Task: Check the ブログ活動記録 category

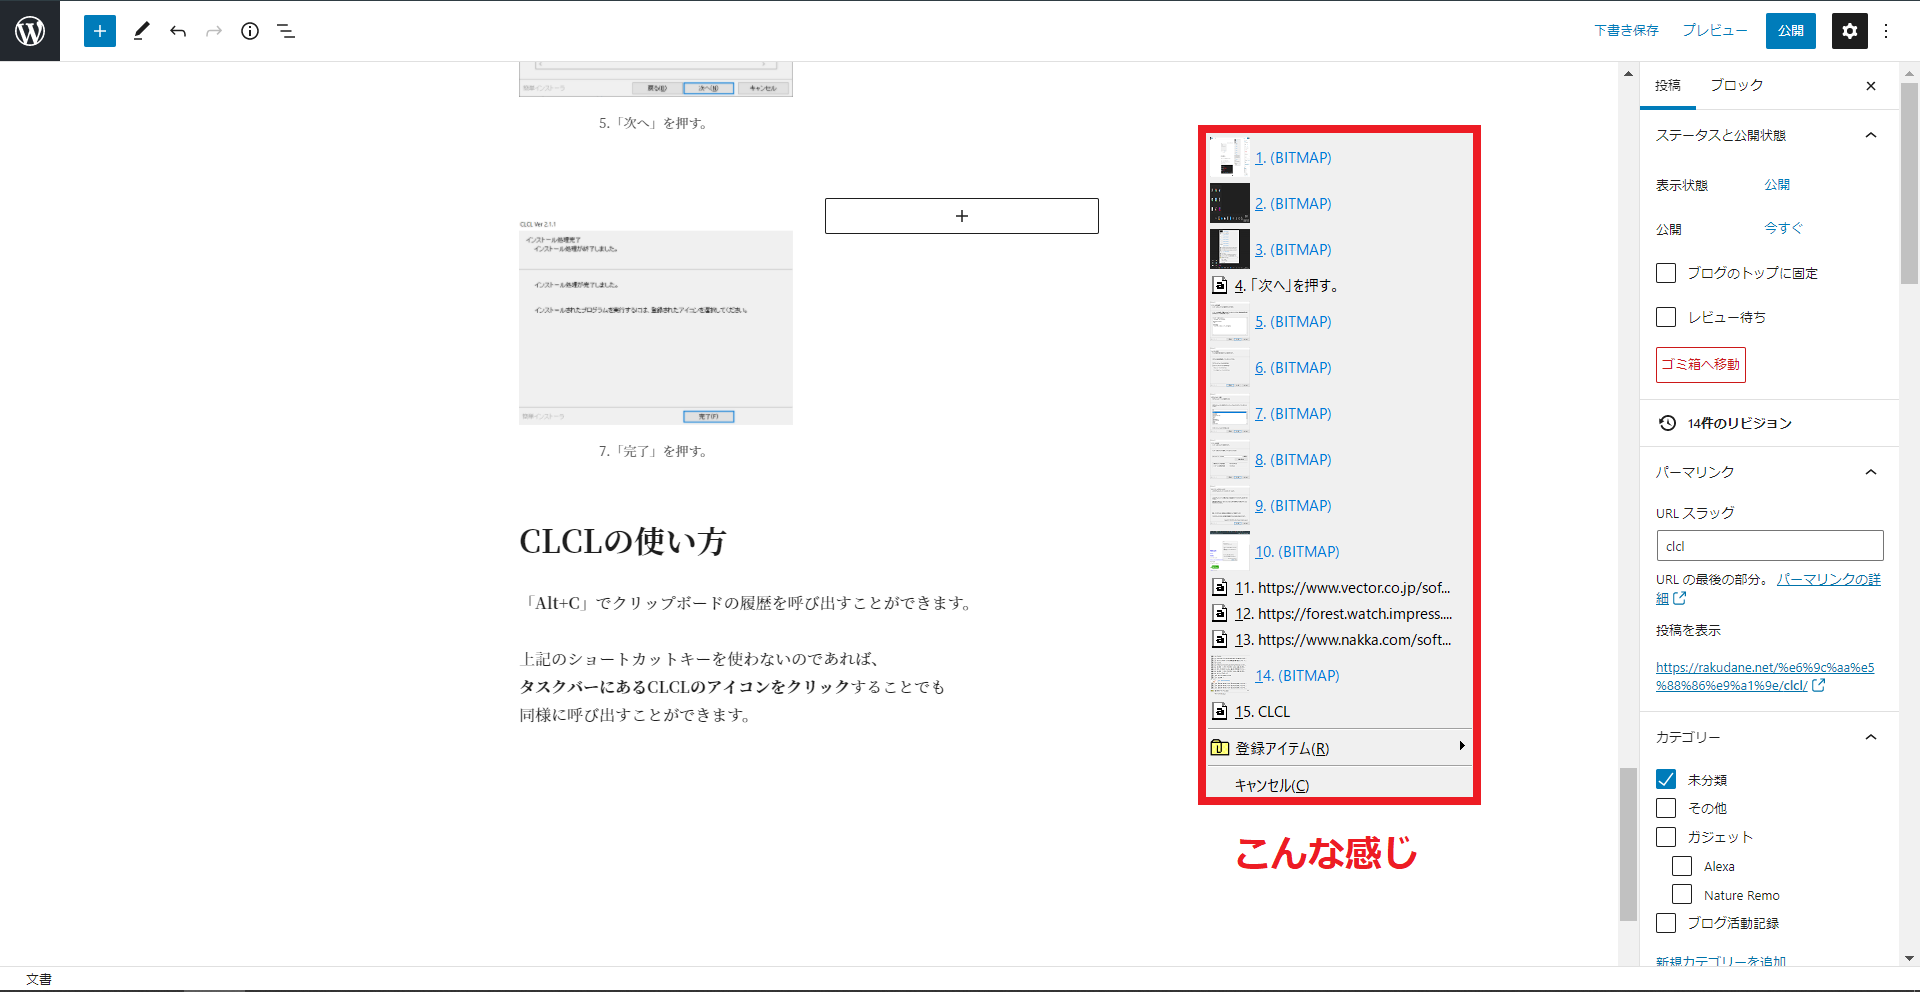Action: pyautogui.click(x=1666, y=923)
